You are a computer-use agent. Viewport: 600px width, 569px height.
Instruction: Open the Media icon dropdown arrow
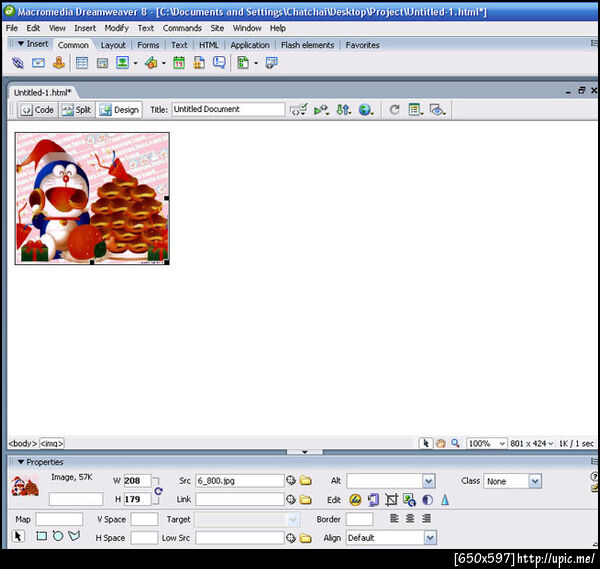[164, 63]
